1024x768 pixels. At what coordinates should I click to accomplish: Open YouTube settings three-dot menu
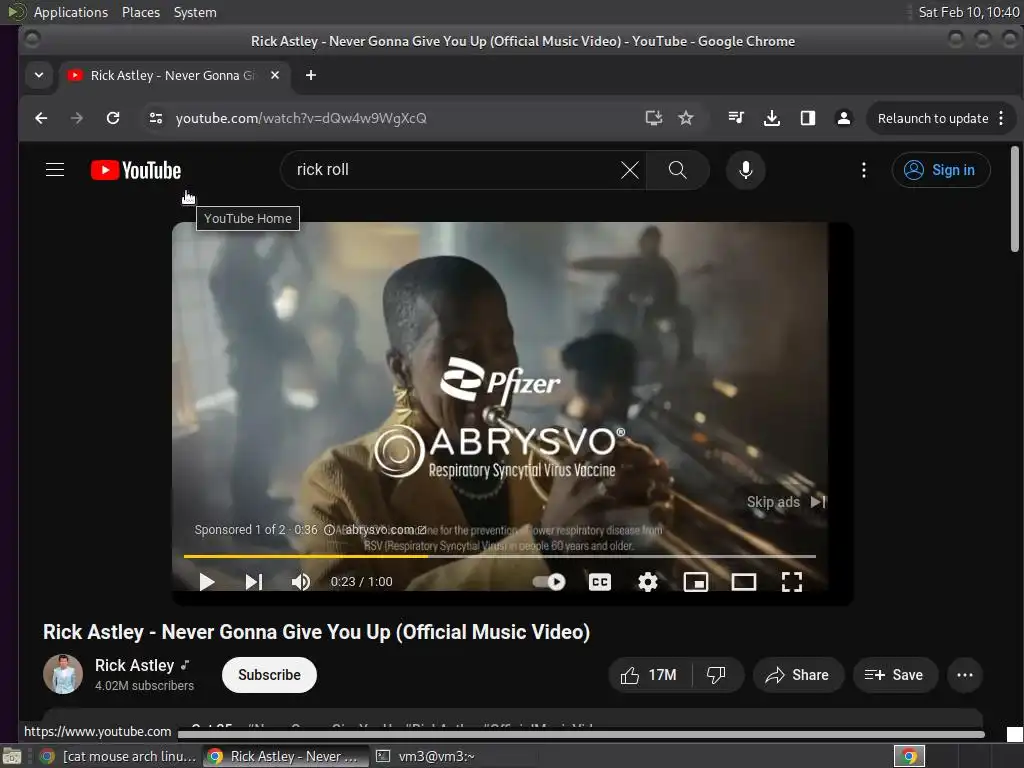click(864, 170)
